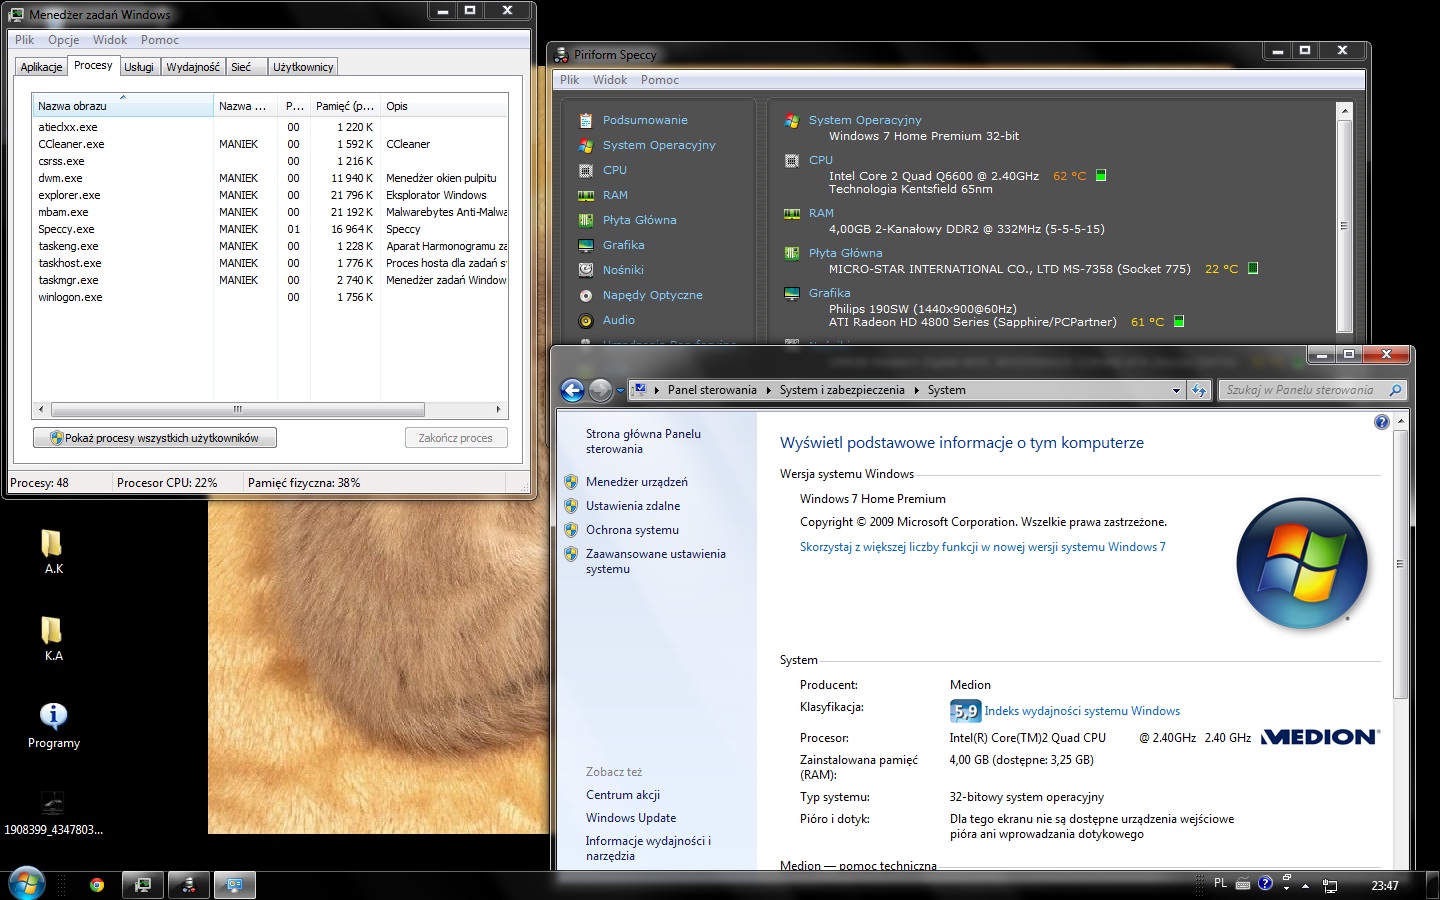Click the forward arrow in the Control Panel window
This screenshot has width=1440, height=900.
[600, 390]
